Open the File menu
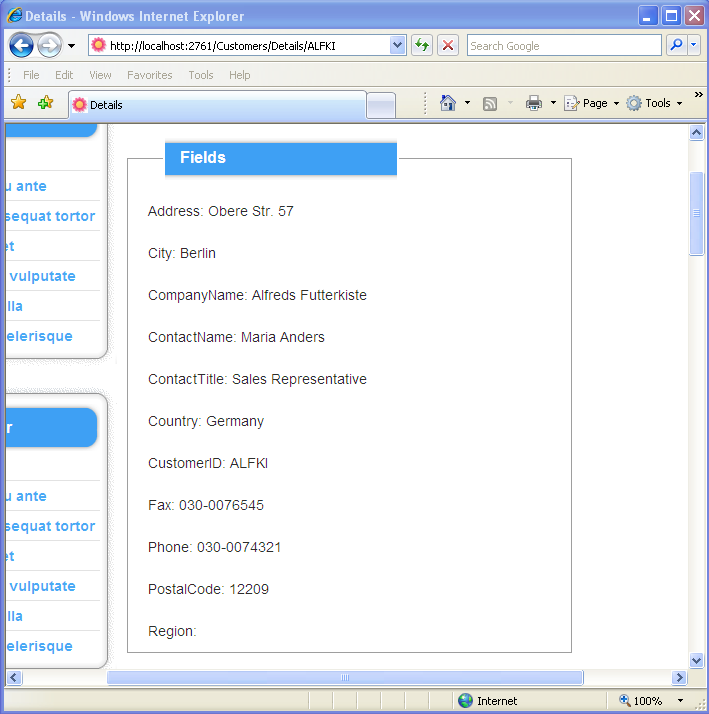This screenshot has width=709, height=714. (31, 75)
